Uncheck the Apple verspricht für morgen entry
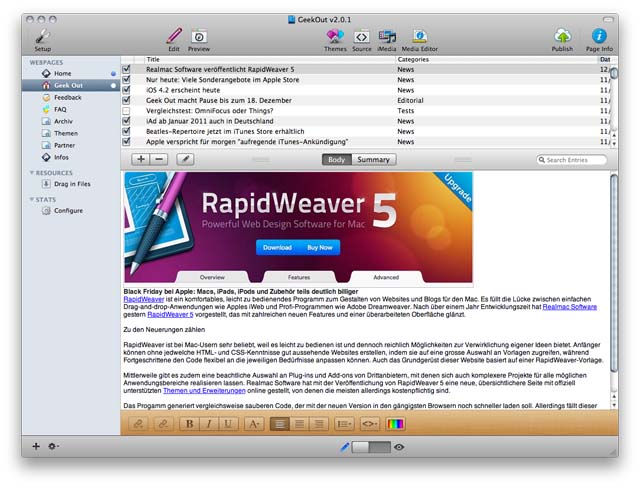This screenshot has width=640, height=487. click(x=127, y=142)
